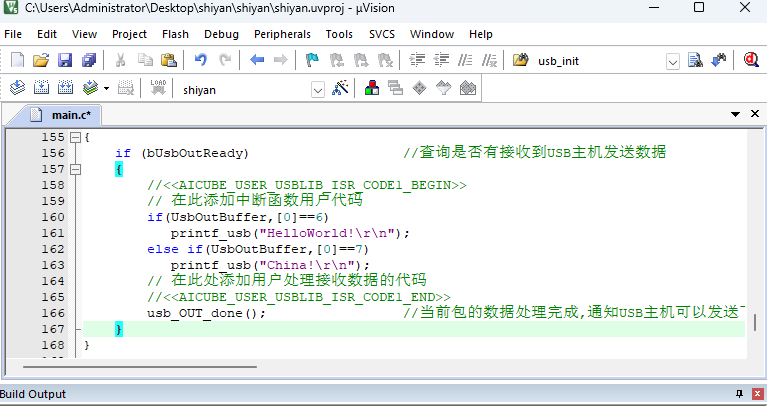
Task: Open the batch build dropdown arrow
Action: tap(106, 89)
